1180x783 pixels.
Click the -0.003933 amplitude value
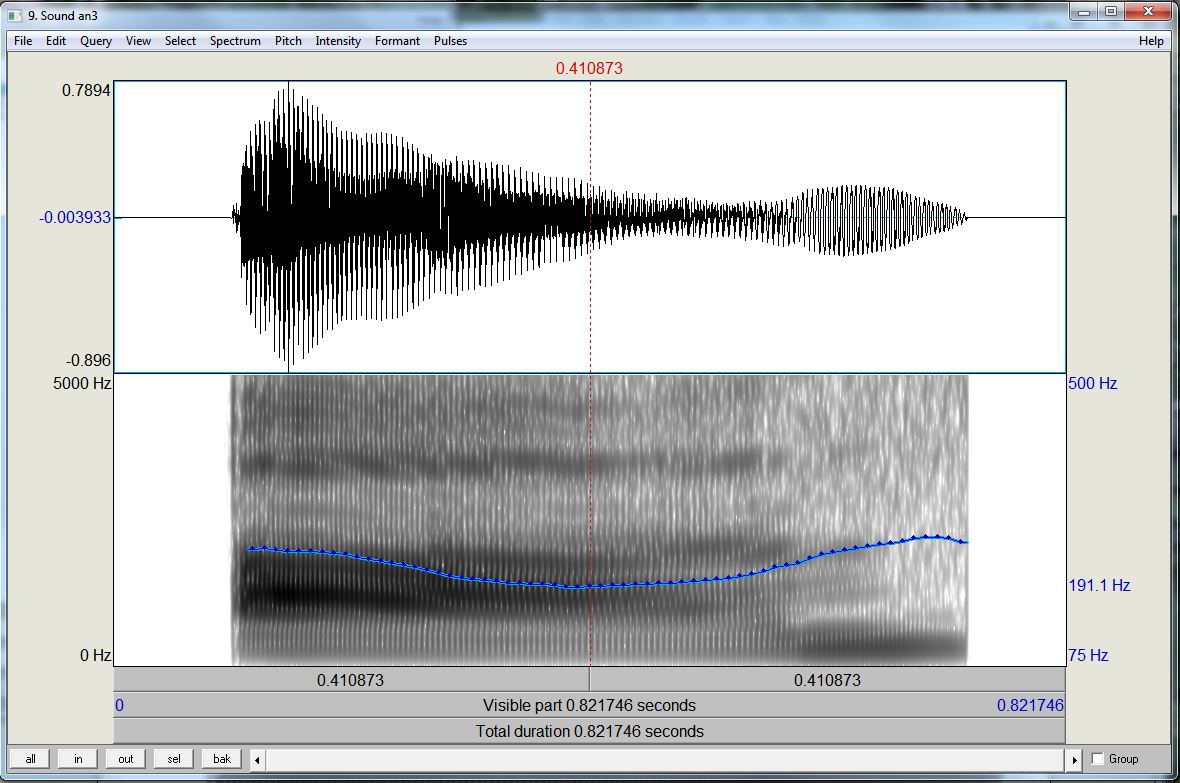click(75, 218)
